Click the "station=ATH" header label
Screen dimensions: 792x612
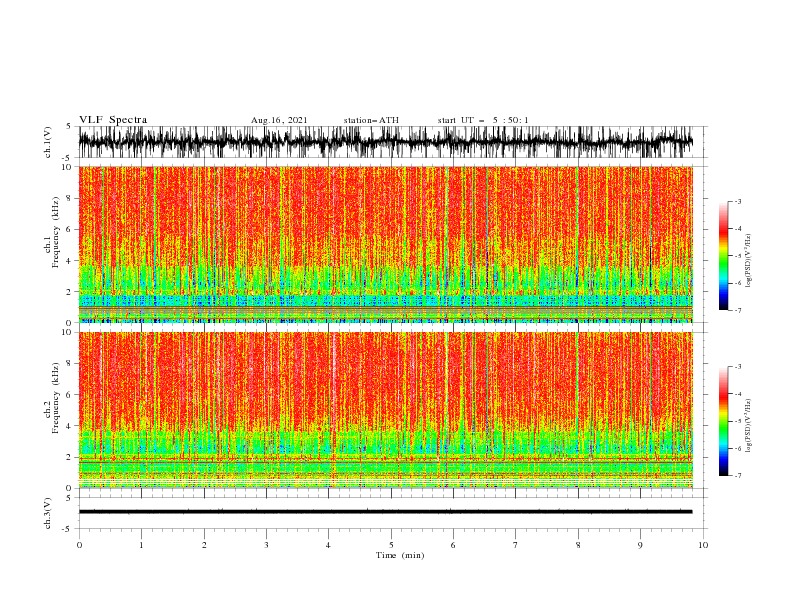371,120
